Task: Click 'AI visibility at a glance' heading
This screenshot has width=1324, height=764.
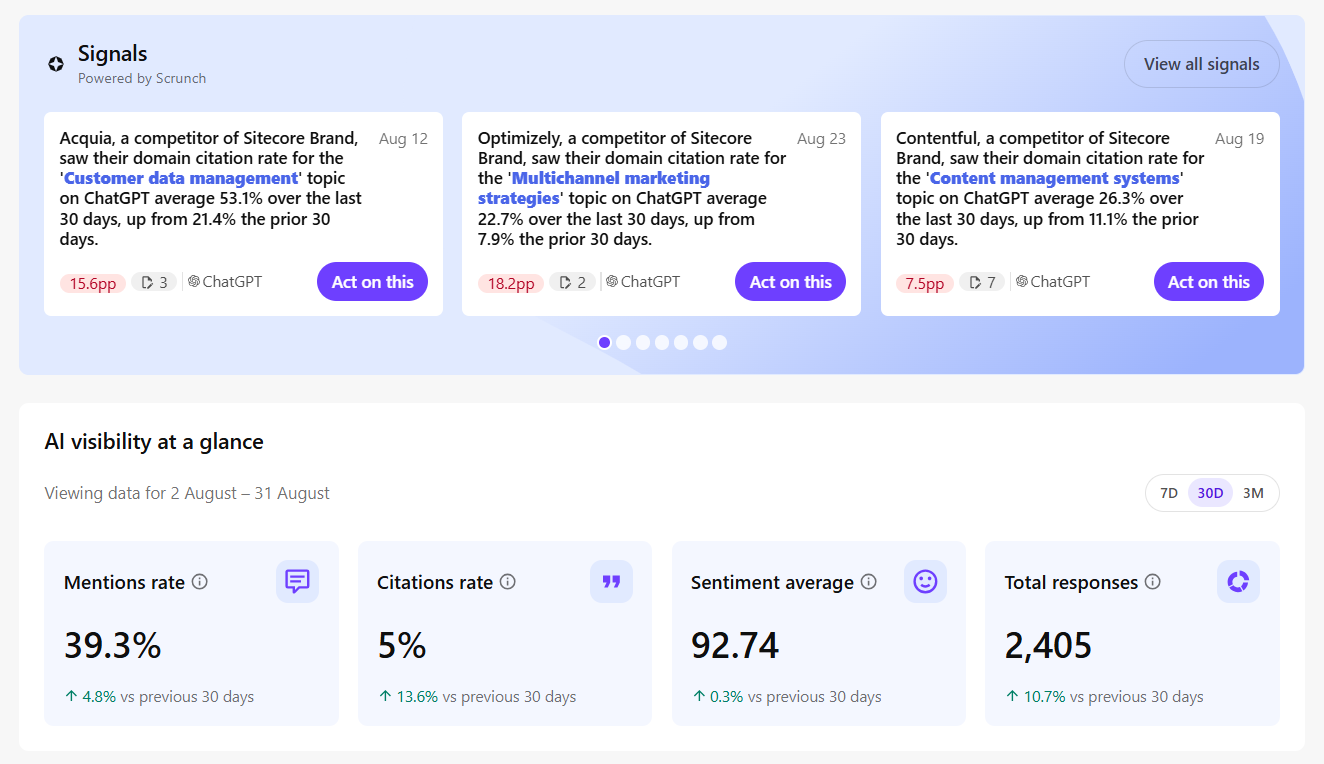Action: (154, 442)
